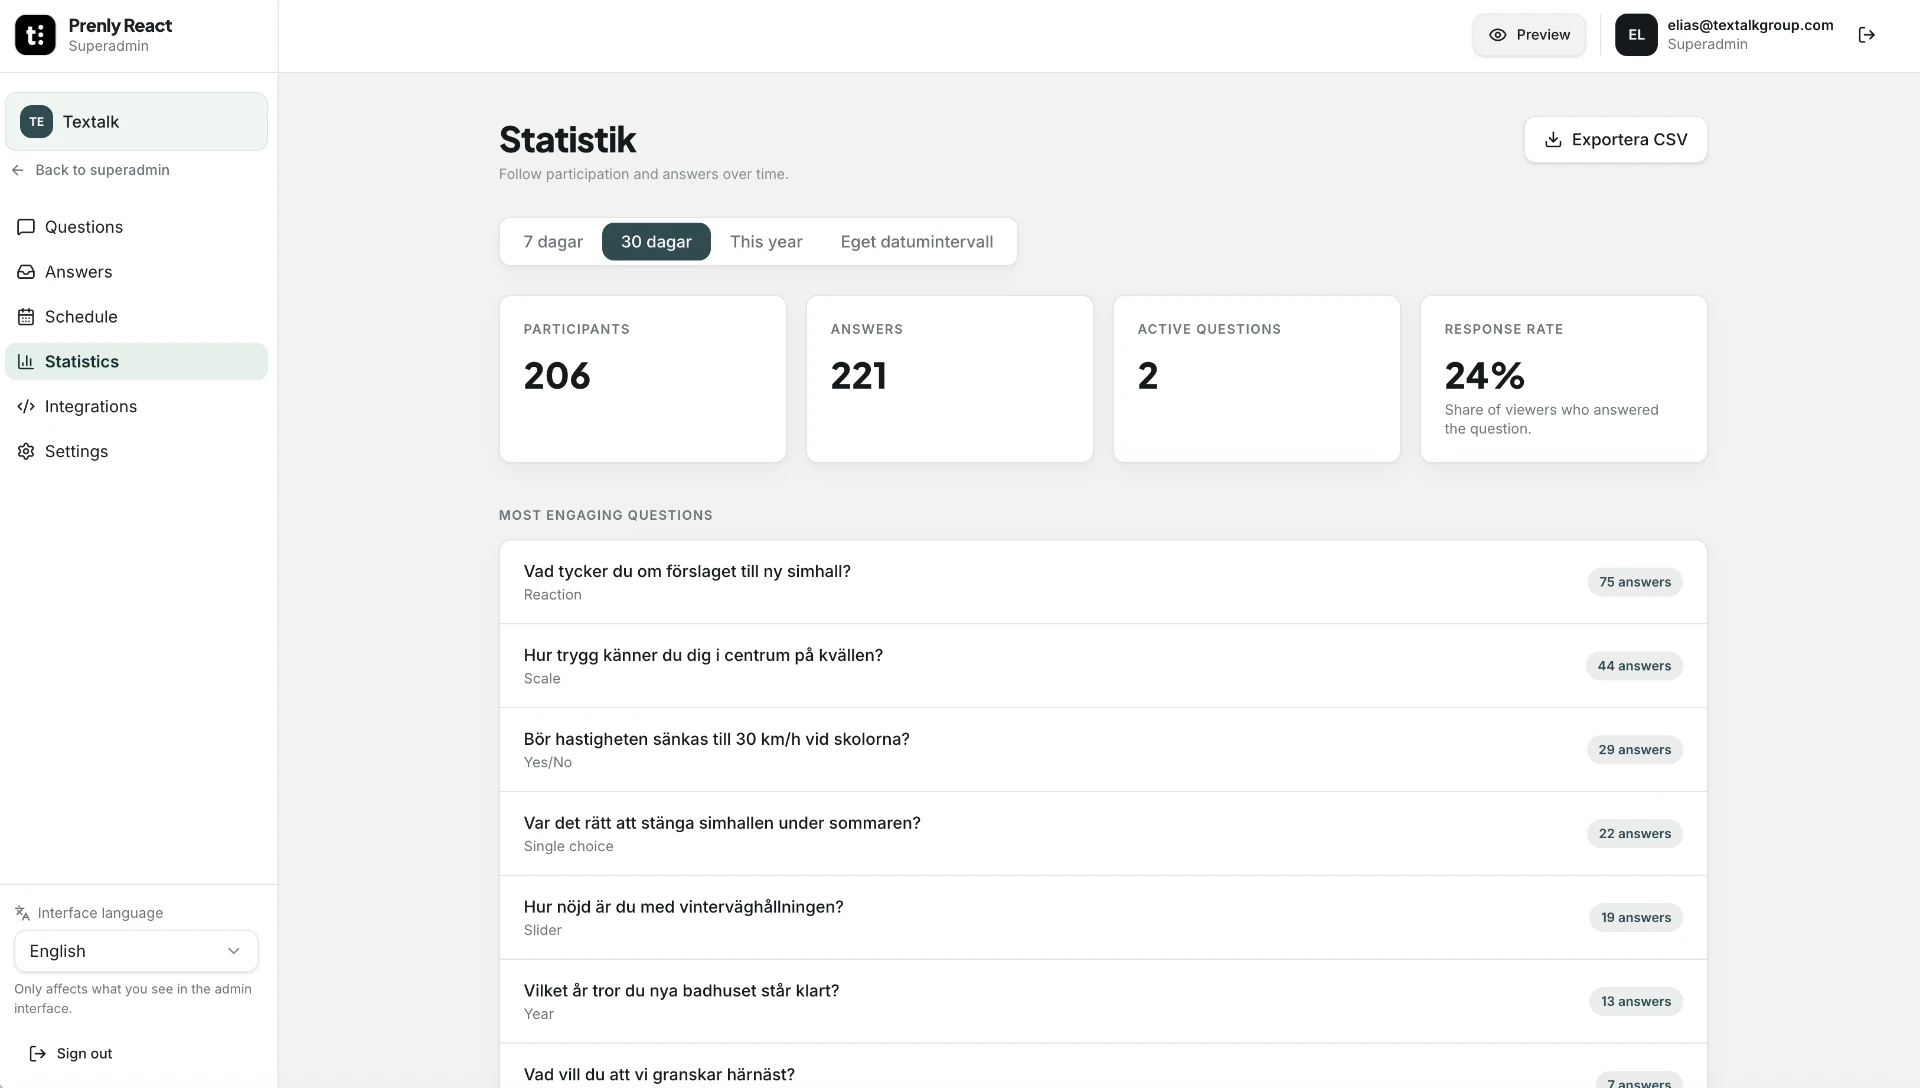Image resolution: width=1920 pixels, height=1088 pixels.
Task: Click the 44 answers badge
Action: pyautogui.click(x=1634, y=666)
